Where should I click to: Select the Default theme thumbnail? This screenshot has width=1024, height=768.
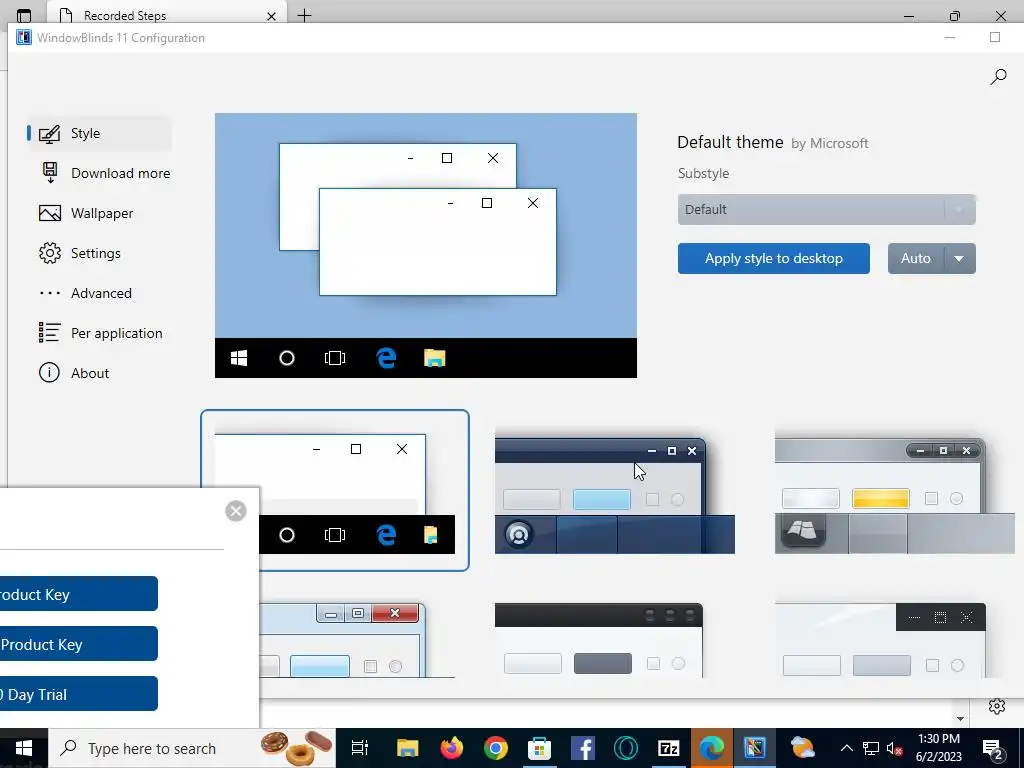tap(334, 490)
